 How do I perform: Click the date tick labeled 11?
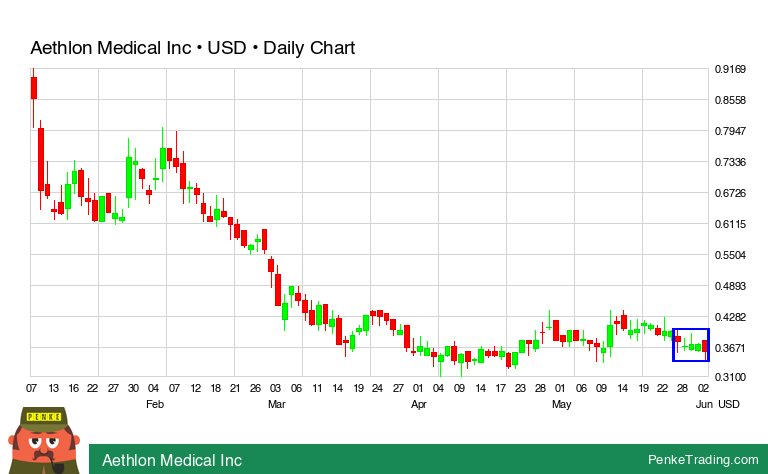tap(317, 388)
